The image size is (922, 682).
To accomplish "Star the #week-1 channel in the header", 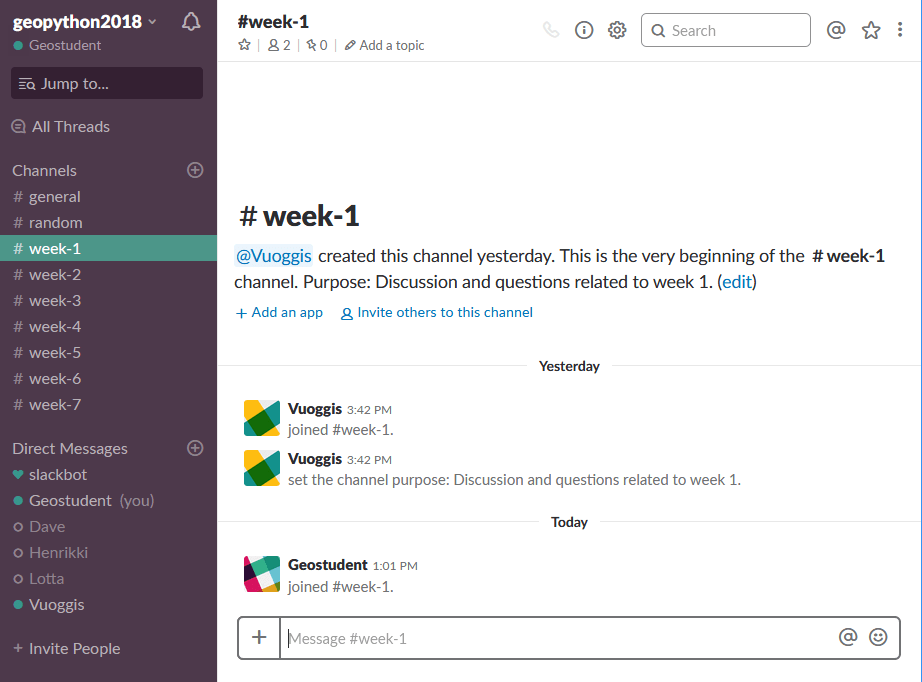I will pos(243,45).
